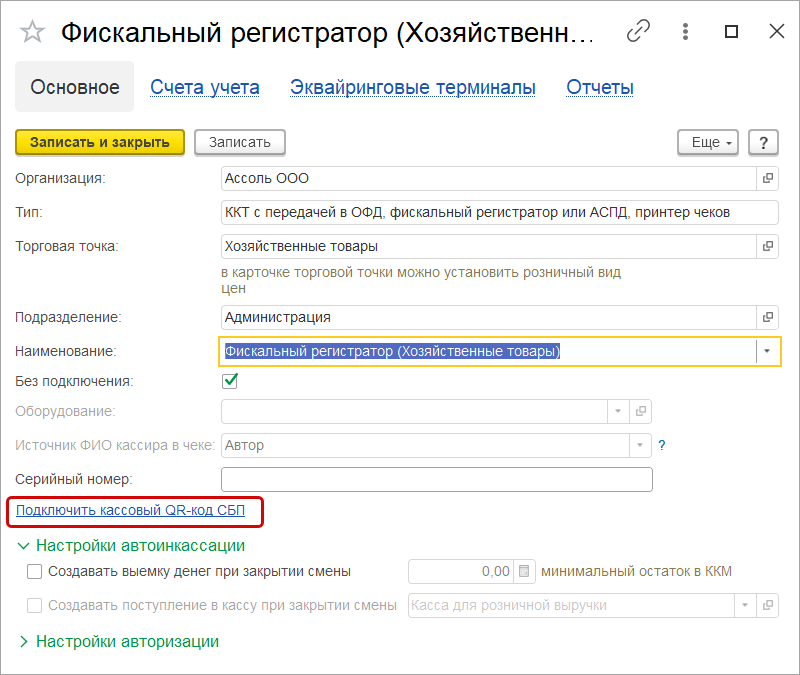Open the three-dot window menu
The width and height of the screenshot is (800, 675).
[685, 32]
